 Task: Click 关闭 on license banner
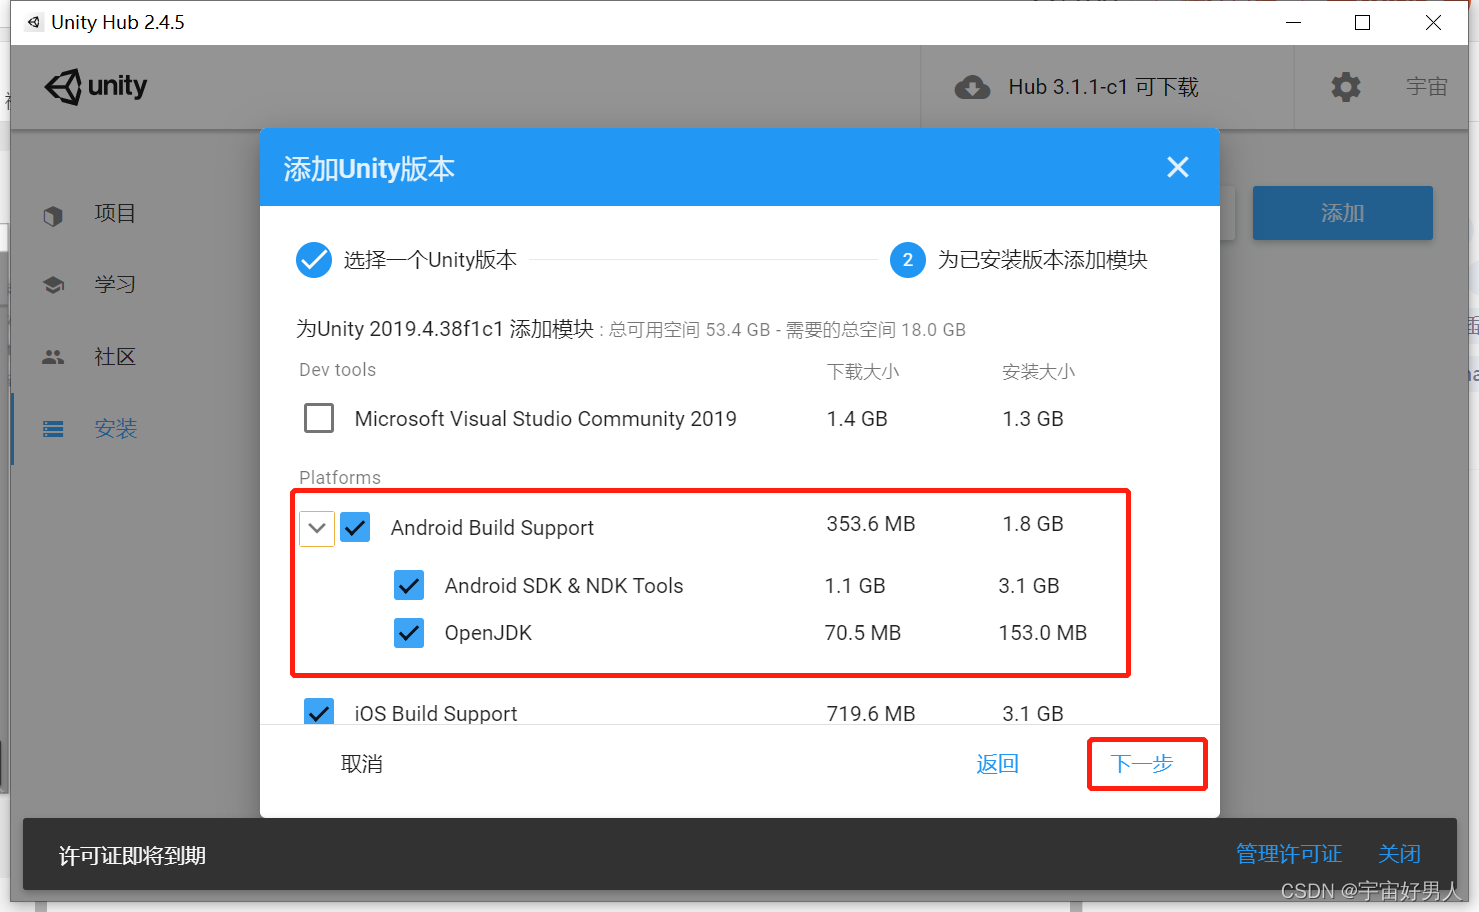[x=1399, y=854]
